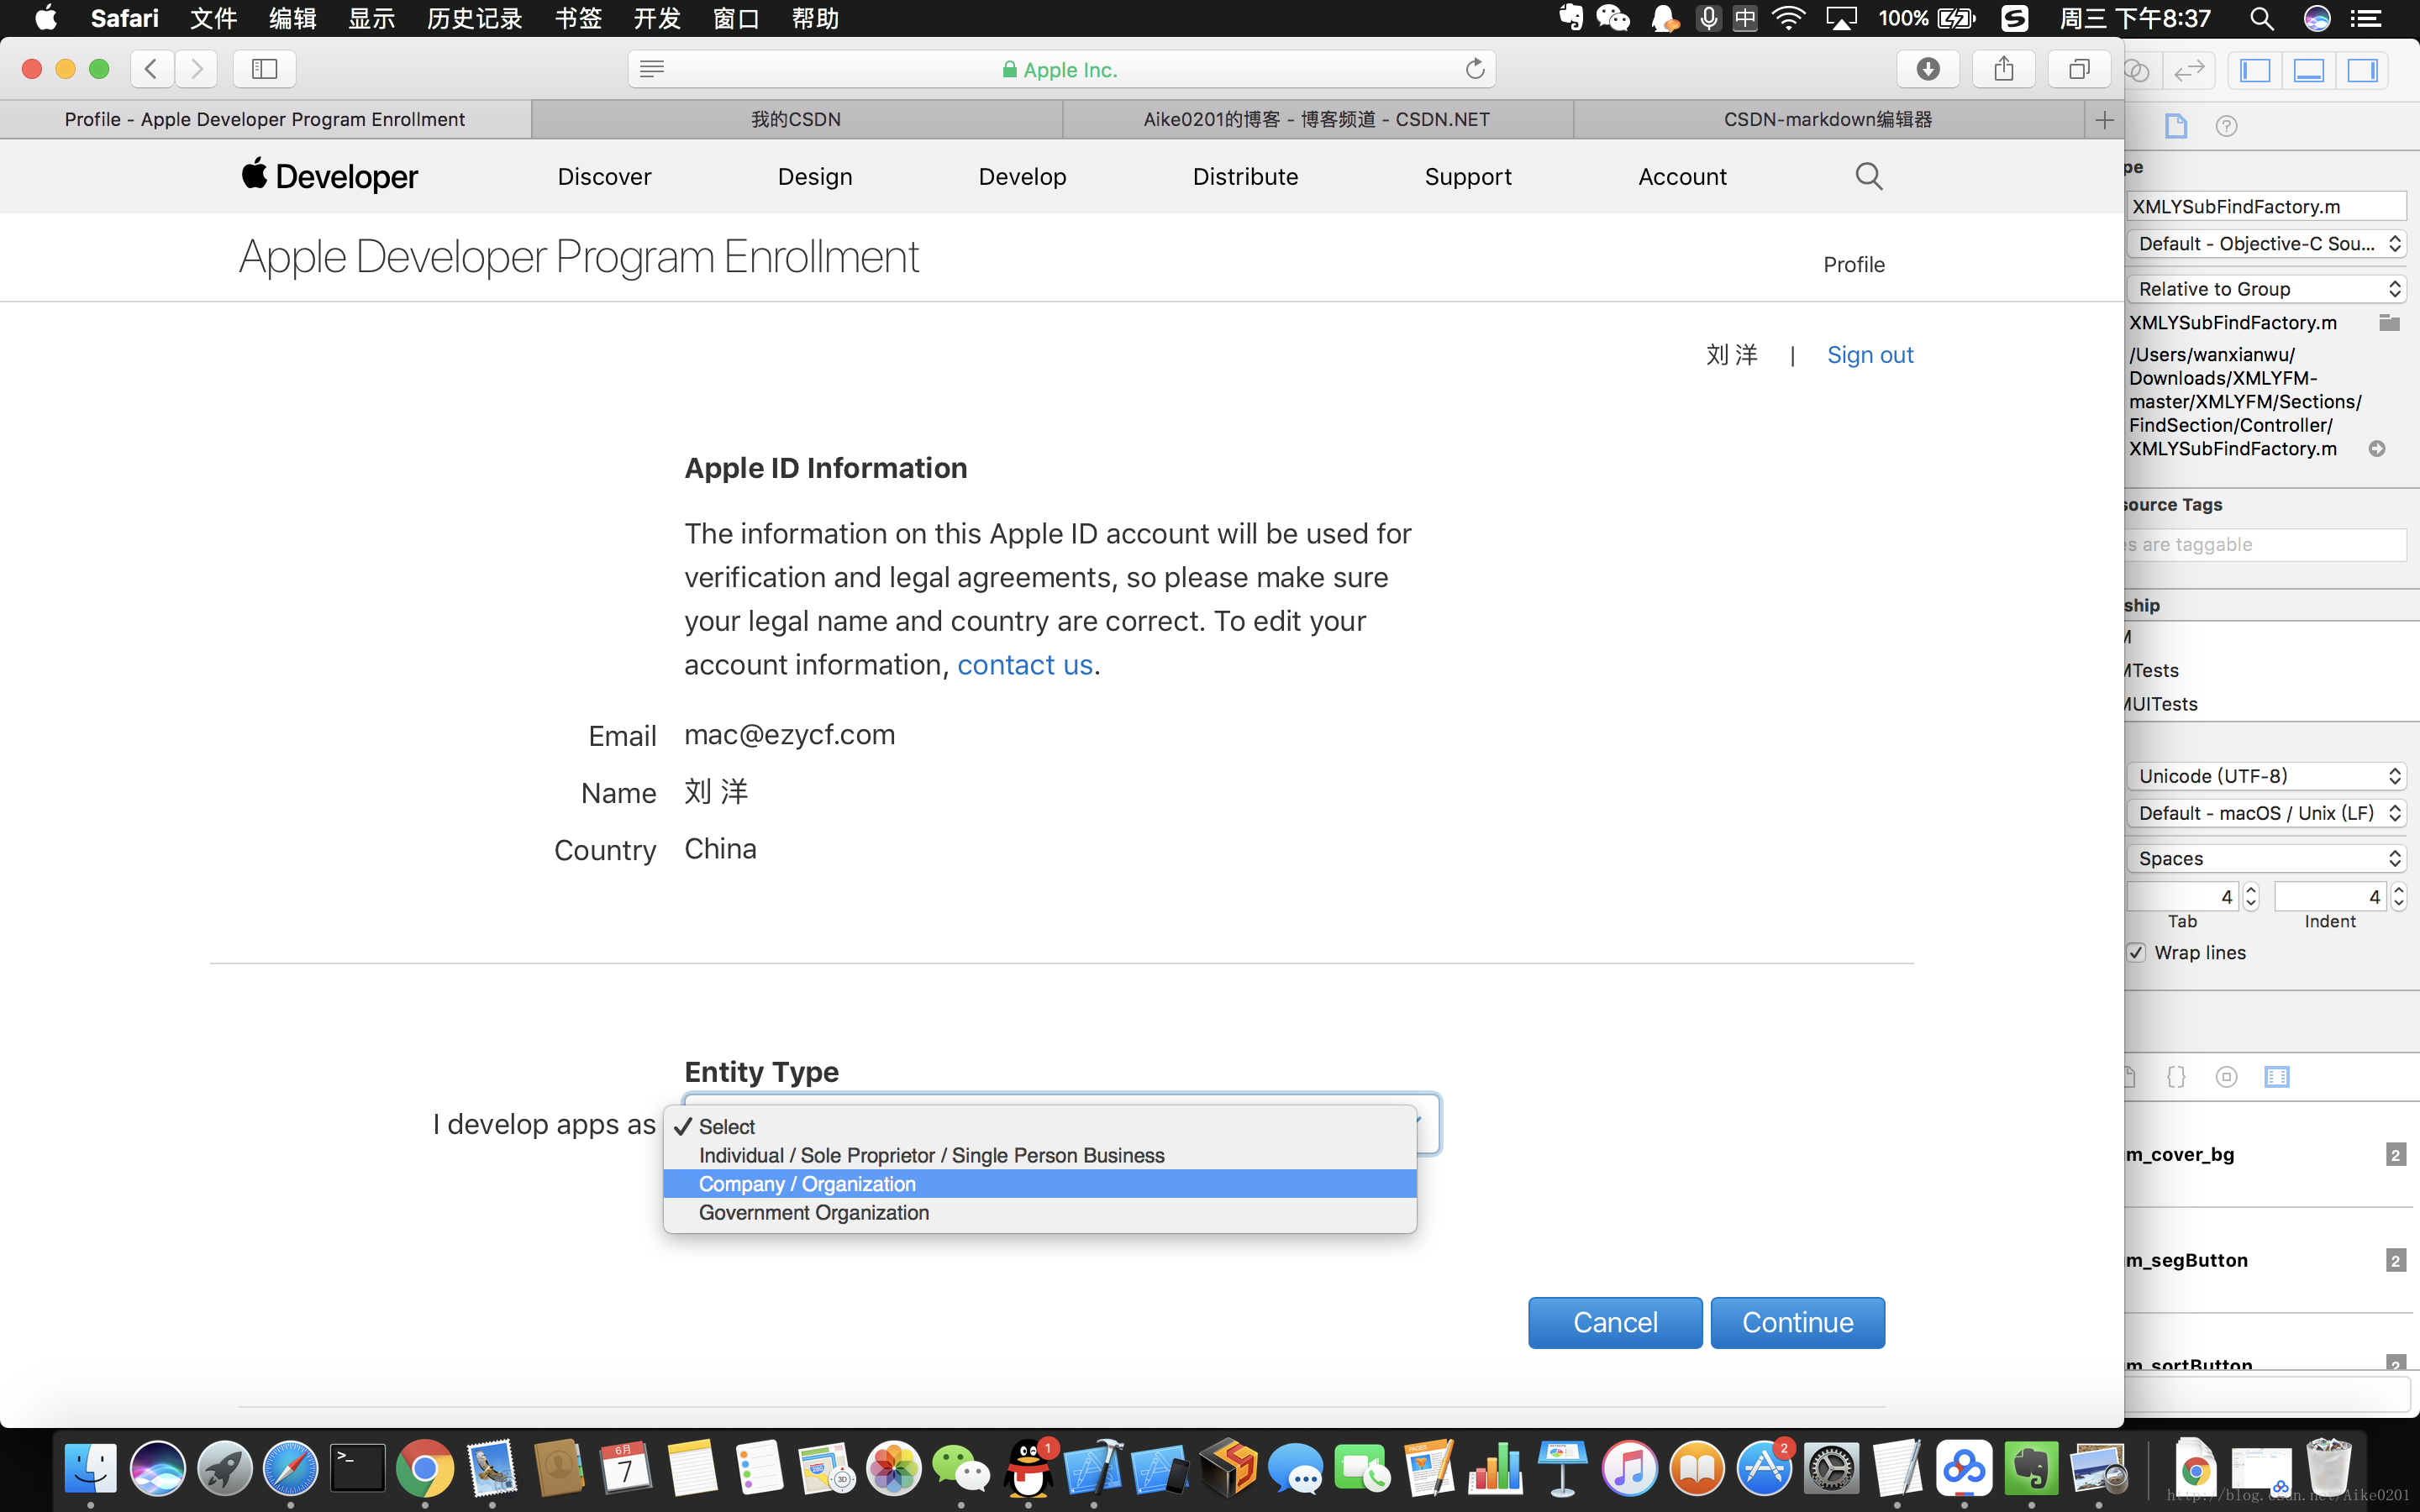Show all tabs overview in Safari
Image resolution: width=2420 pixels, height=1512 pixels.
2079,69
